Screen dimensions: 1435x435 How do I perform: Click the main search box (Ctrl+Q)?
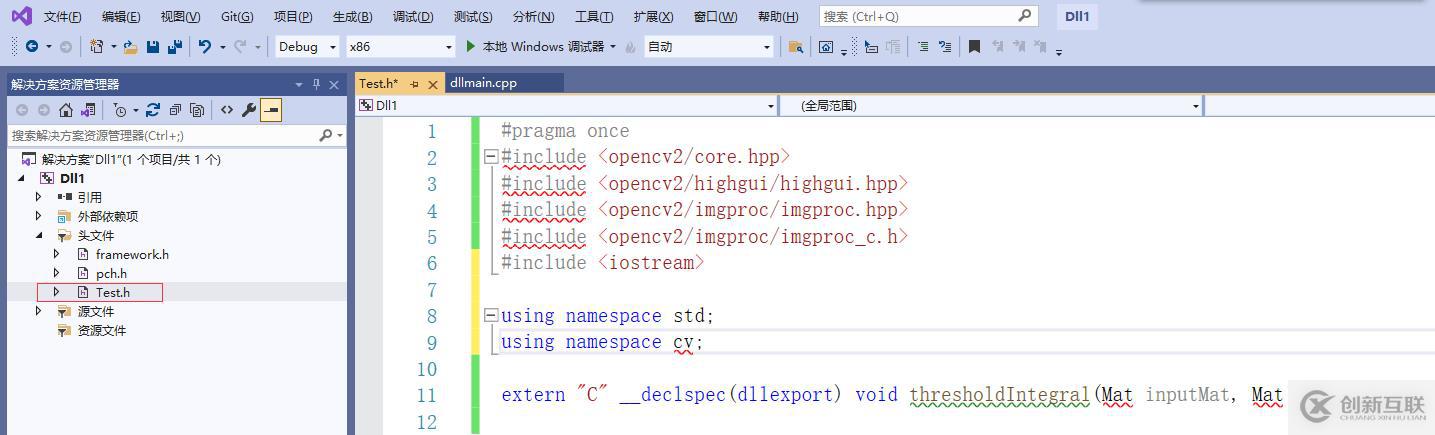click(928, 16)
